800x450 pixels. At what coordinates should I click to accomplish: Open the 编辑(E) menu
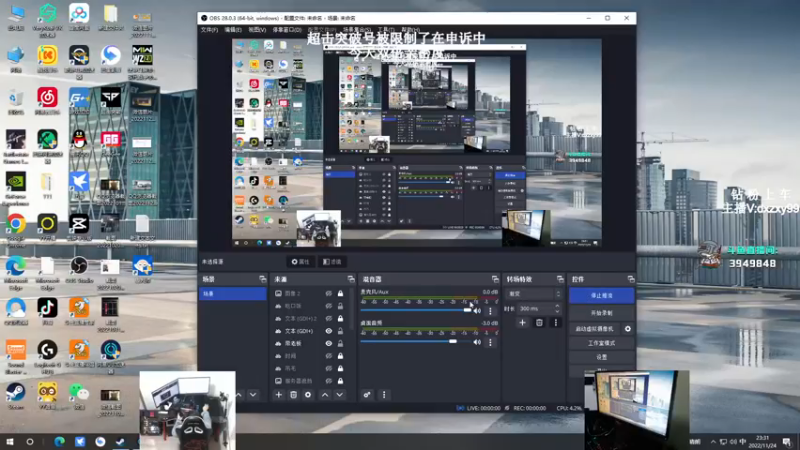pyautogui.click(x=233, y=30)
